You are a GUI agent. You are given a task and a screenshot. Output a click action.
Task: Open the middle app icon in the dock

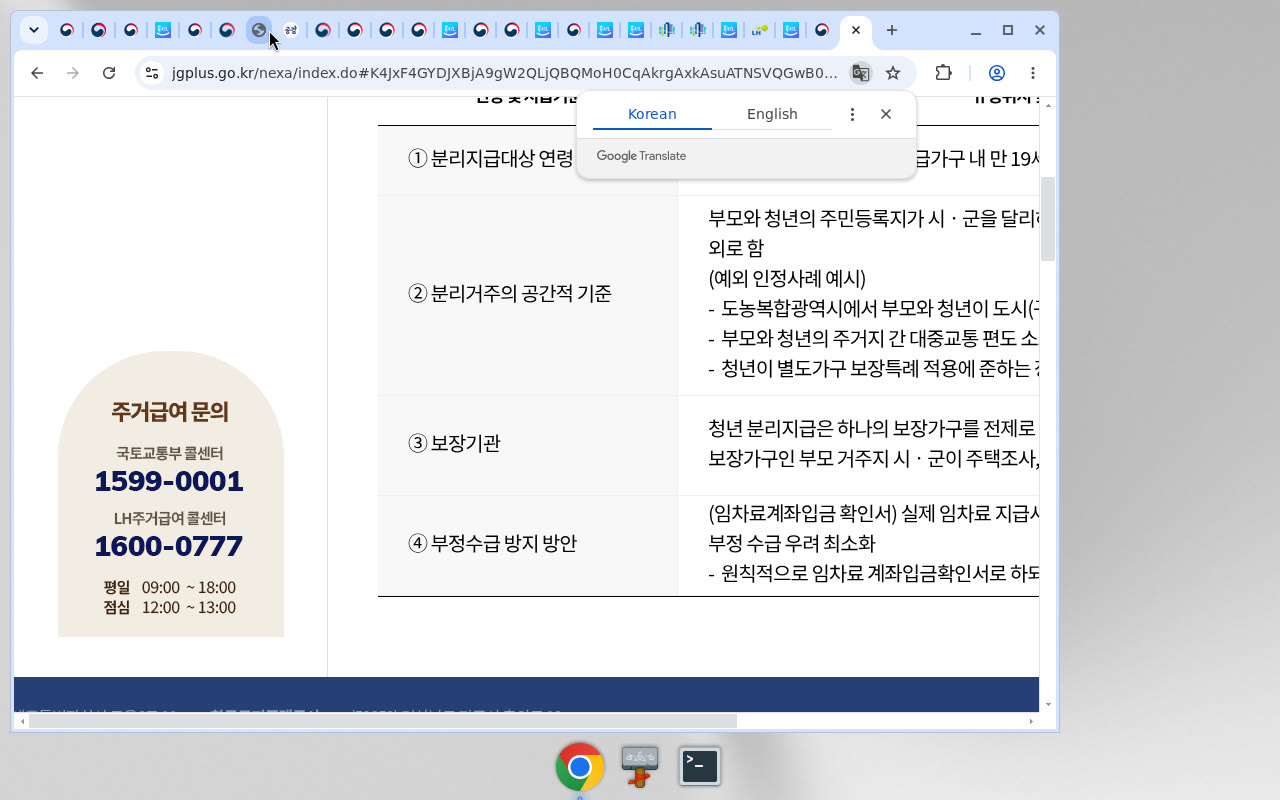point(640,767)
